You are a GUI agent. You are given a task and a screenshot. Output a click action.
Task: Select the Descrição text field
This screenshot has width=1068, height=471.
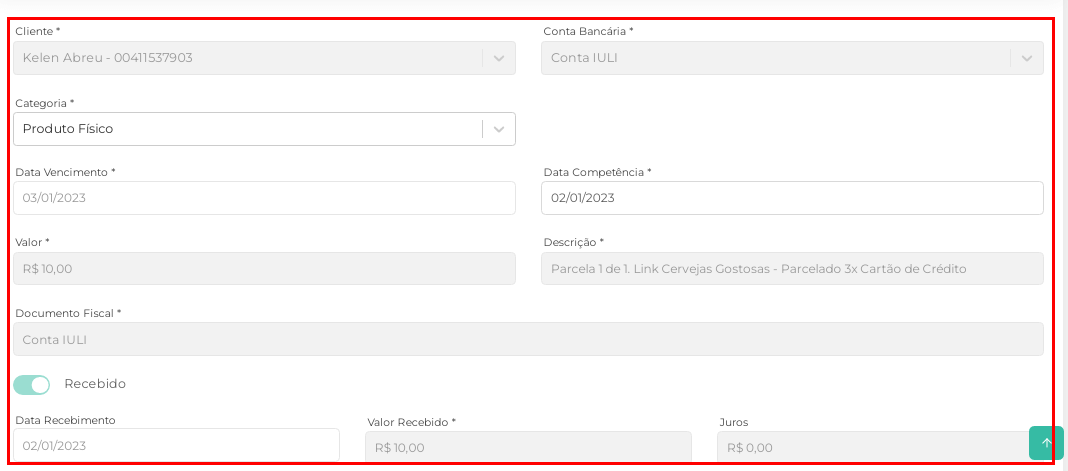point(792,269)
